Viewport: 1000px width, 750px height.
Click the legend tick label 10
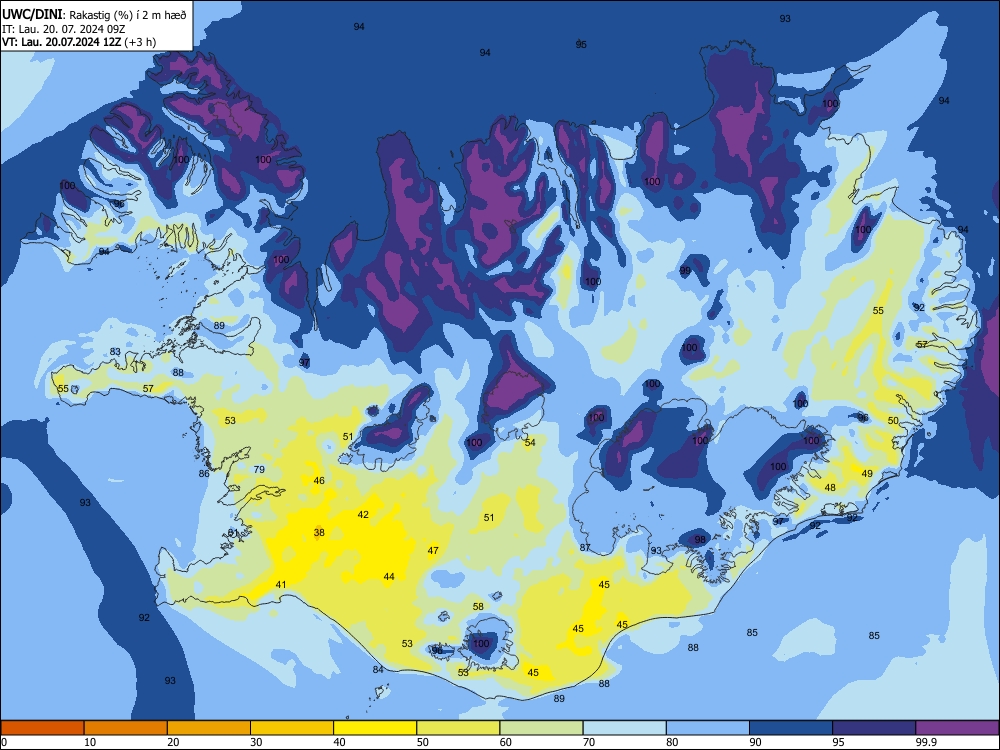90,742
